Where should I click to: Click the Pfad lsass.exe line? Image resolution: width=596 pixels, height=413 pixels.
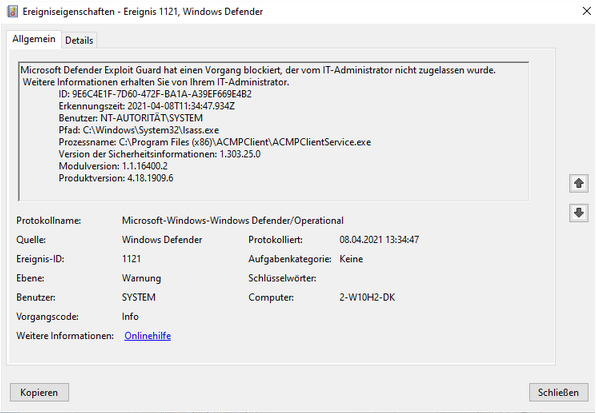[139, 130]
